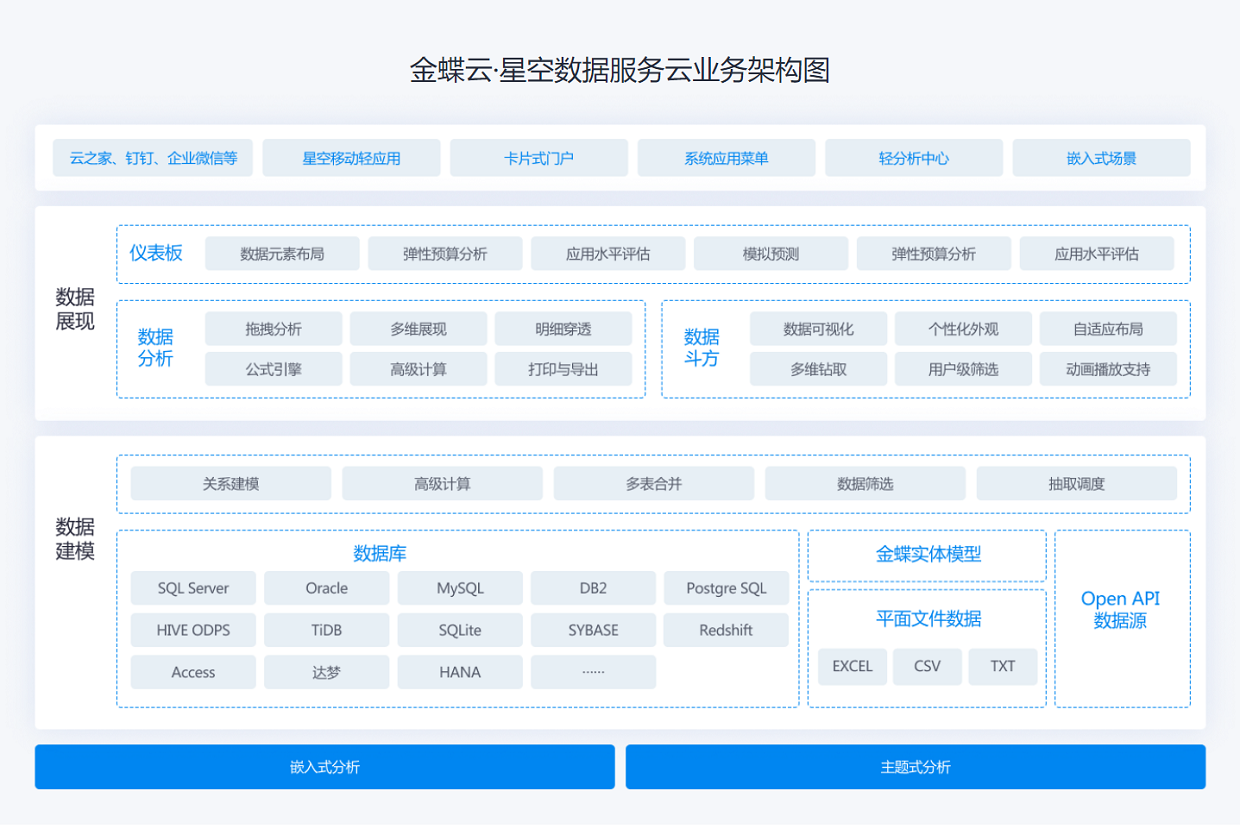This screenshot has width=1240, height=835.
Task: Select the 金蝶实体模型 box
Action: (x=927, y=555)
